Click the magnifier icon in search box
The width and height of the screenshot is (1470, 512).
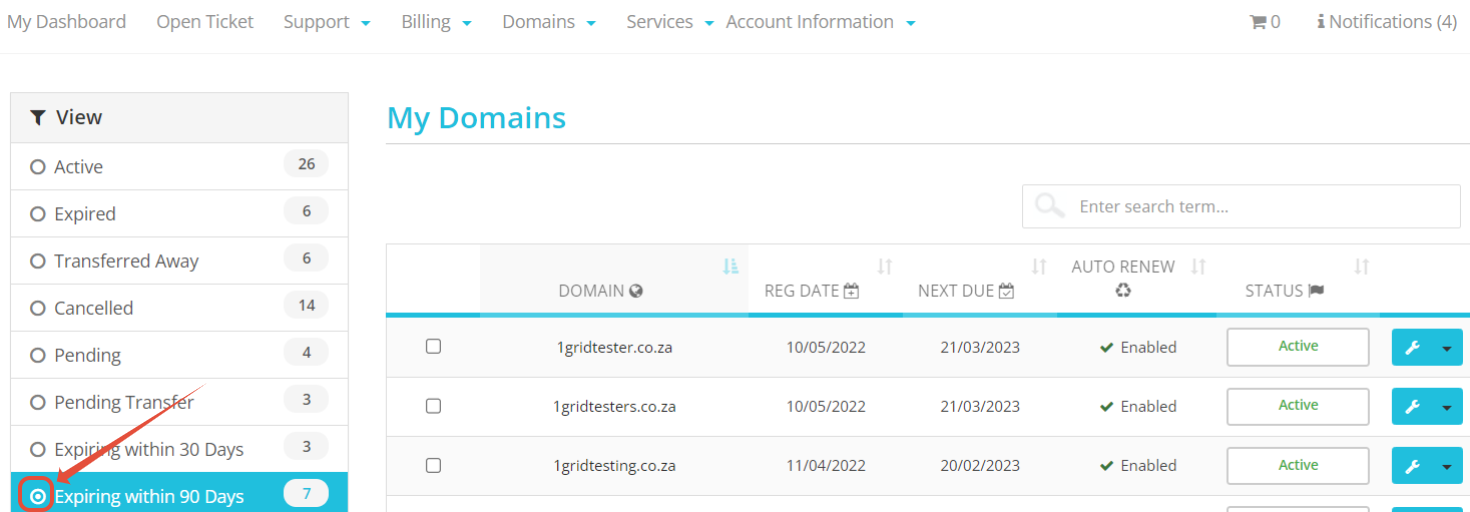pos(1049,206)
